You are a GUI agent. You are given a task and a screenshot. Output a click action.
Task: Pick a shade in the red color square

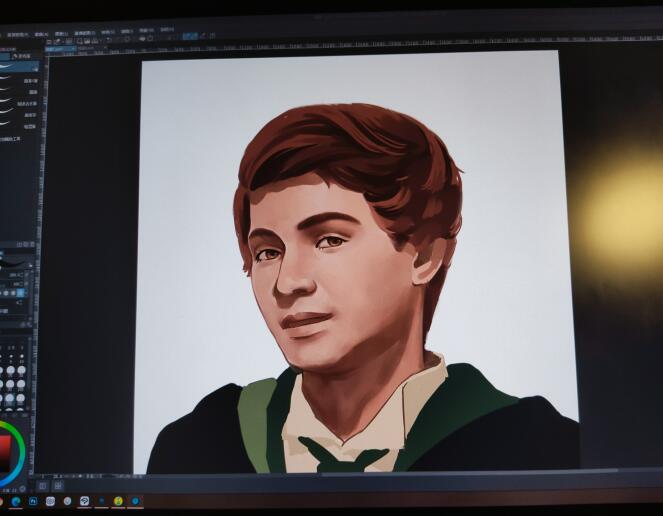point(5,454)
